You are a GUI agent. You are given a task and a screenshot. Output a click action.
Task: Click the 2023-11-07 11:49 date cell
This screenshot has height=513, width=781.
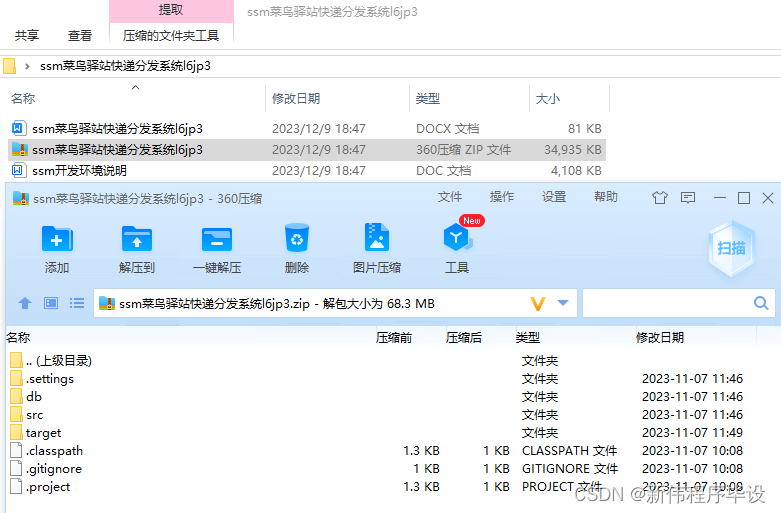point(692,432)
